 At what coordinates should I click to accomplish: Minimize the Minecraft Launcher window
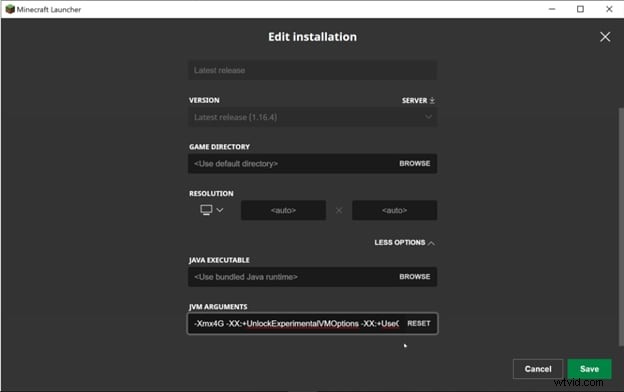click(552, 9)
